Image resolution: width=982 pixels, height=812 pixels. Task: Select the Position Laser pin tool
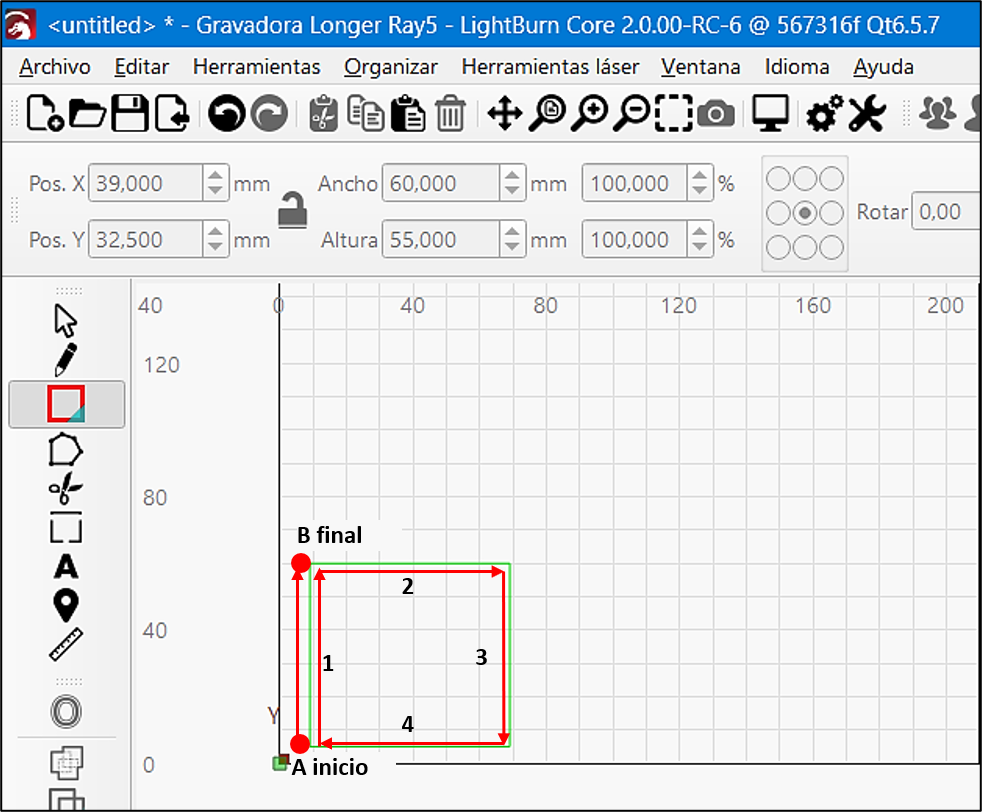(66, 605)
